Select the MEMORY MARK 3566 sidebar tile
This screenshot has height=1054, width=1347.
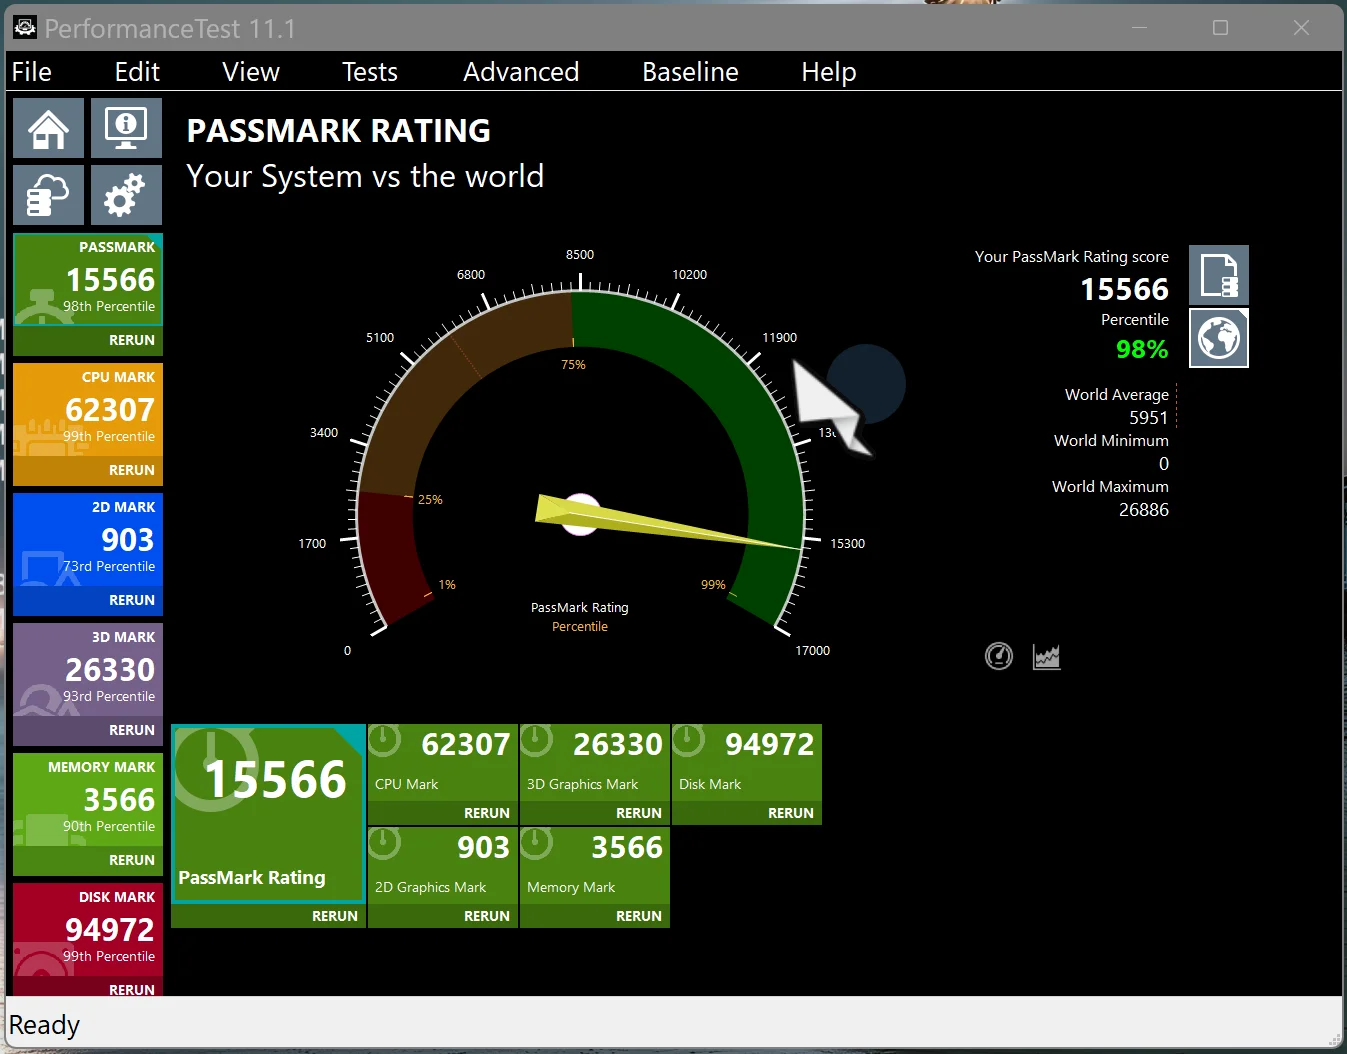(88, 799)
